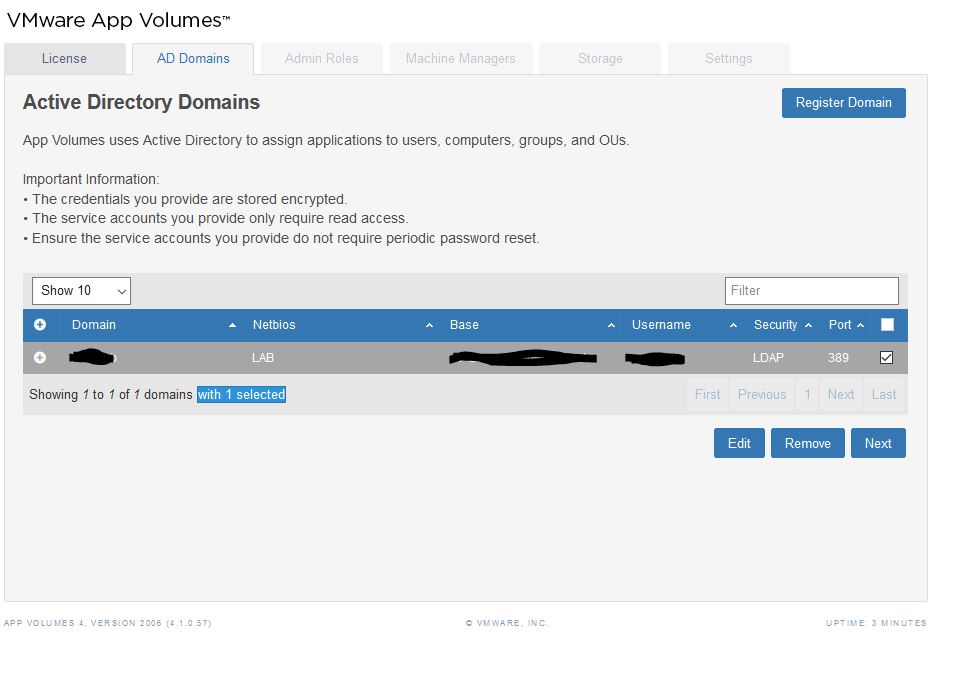
Task: Click the VMware App Volumes title
Action: (118, 20)
